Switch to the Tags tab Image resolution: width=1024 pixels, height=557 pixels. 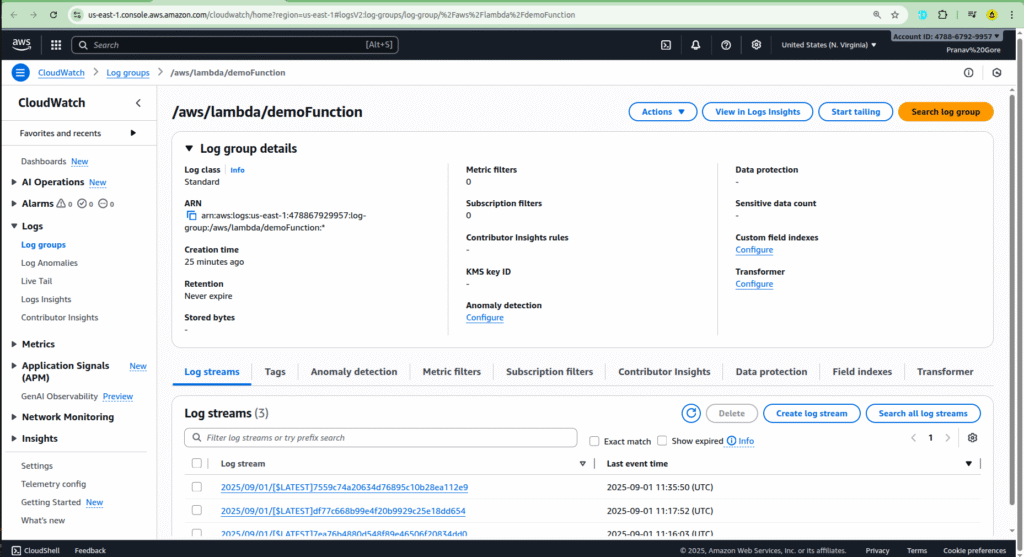pos(275,372)
